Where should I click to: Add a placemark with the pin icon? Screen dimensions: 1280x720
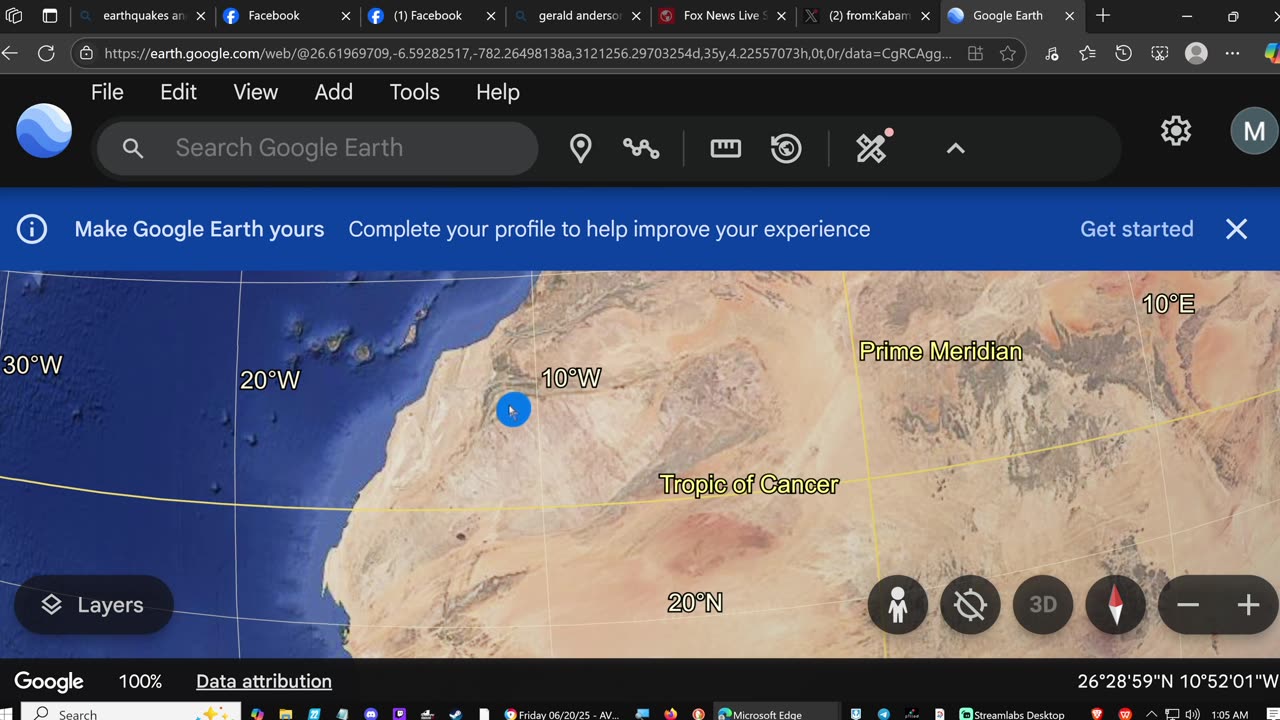[580, 148]
